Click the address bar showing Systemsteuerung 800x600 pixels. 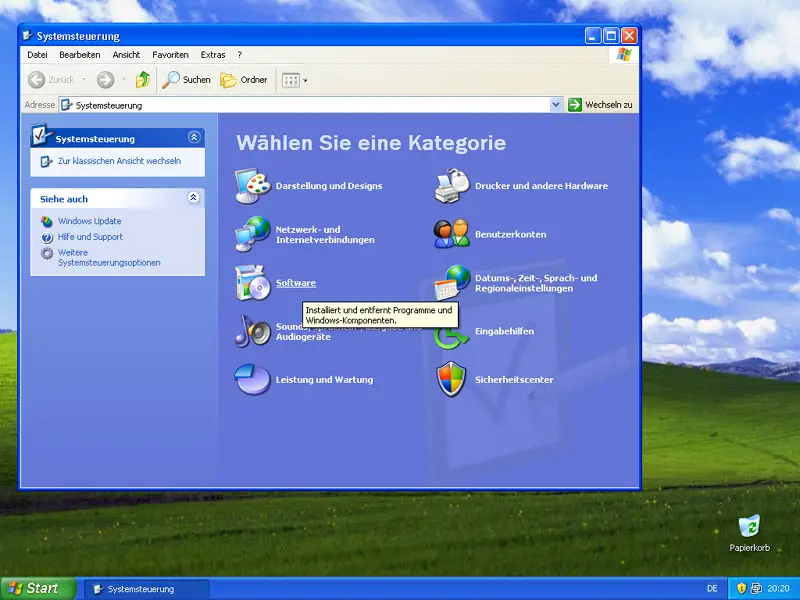point(311,105)
